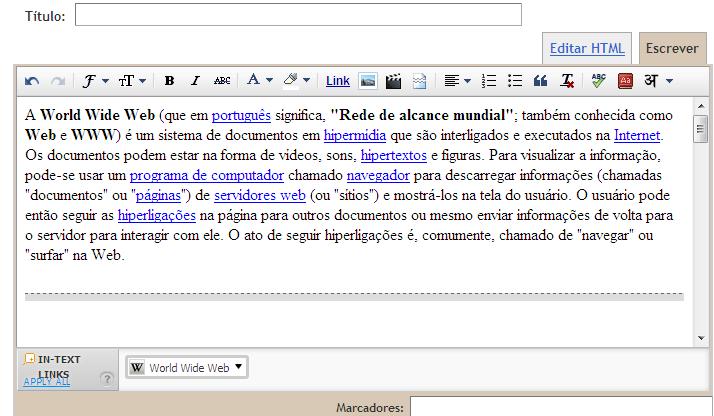Follow the 'servidores web' link
The height and width of the screenshot is (416, 714).
(260, 196)
